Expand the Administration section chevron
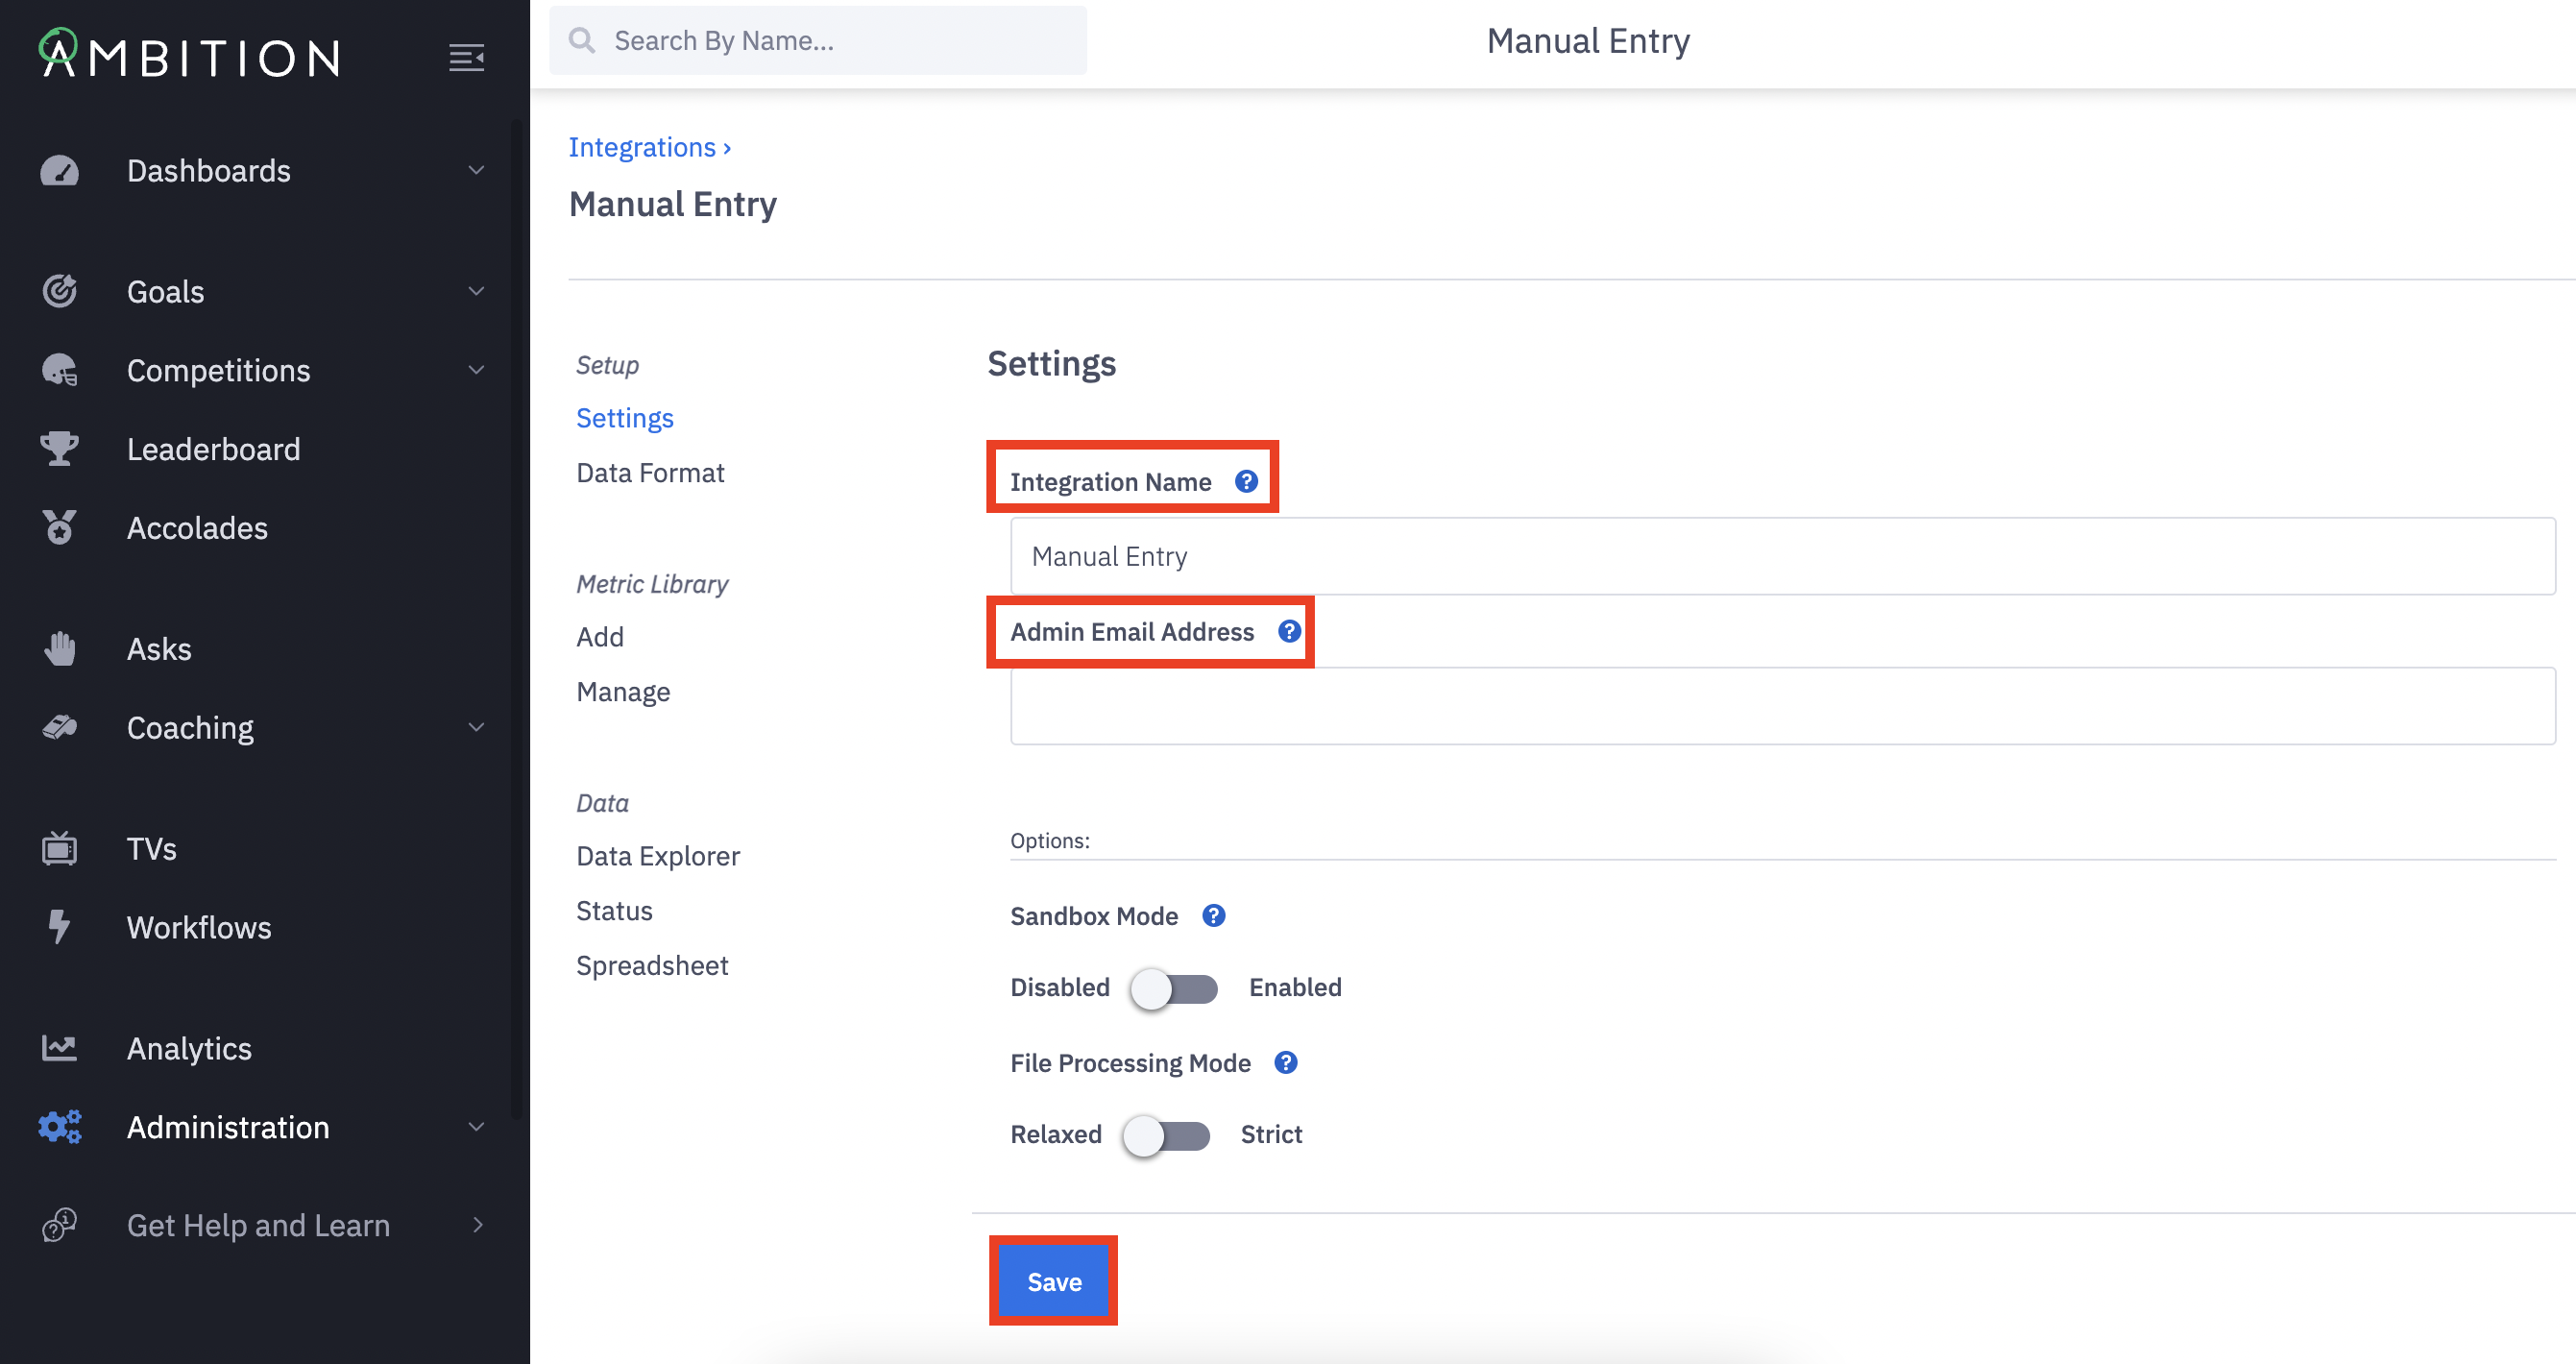Screen dimensions: 2576x1364 point(476,1127)
